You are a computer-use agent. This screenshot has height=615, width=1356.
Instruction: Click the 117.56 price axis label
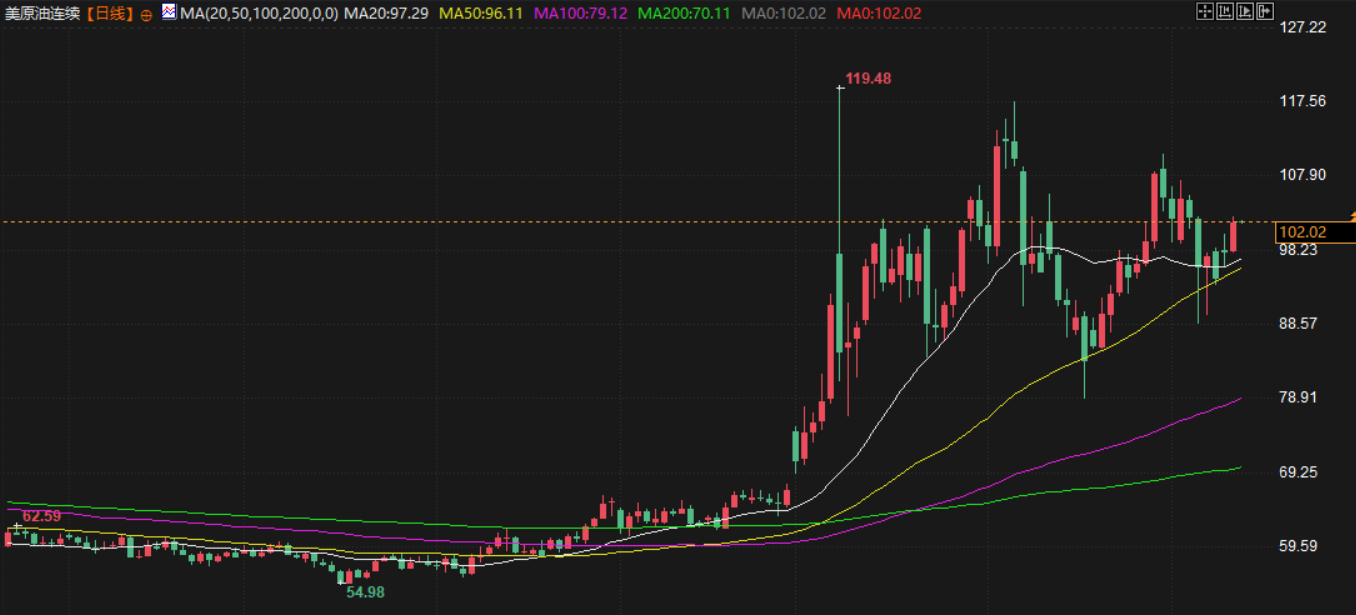pyautogui.click(x=1303, y=101)
